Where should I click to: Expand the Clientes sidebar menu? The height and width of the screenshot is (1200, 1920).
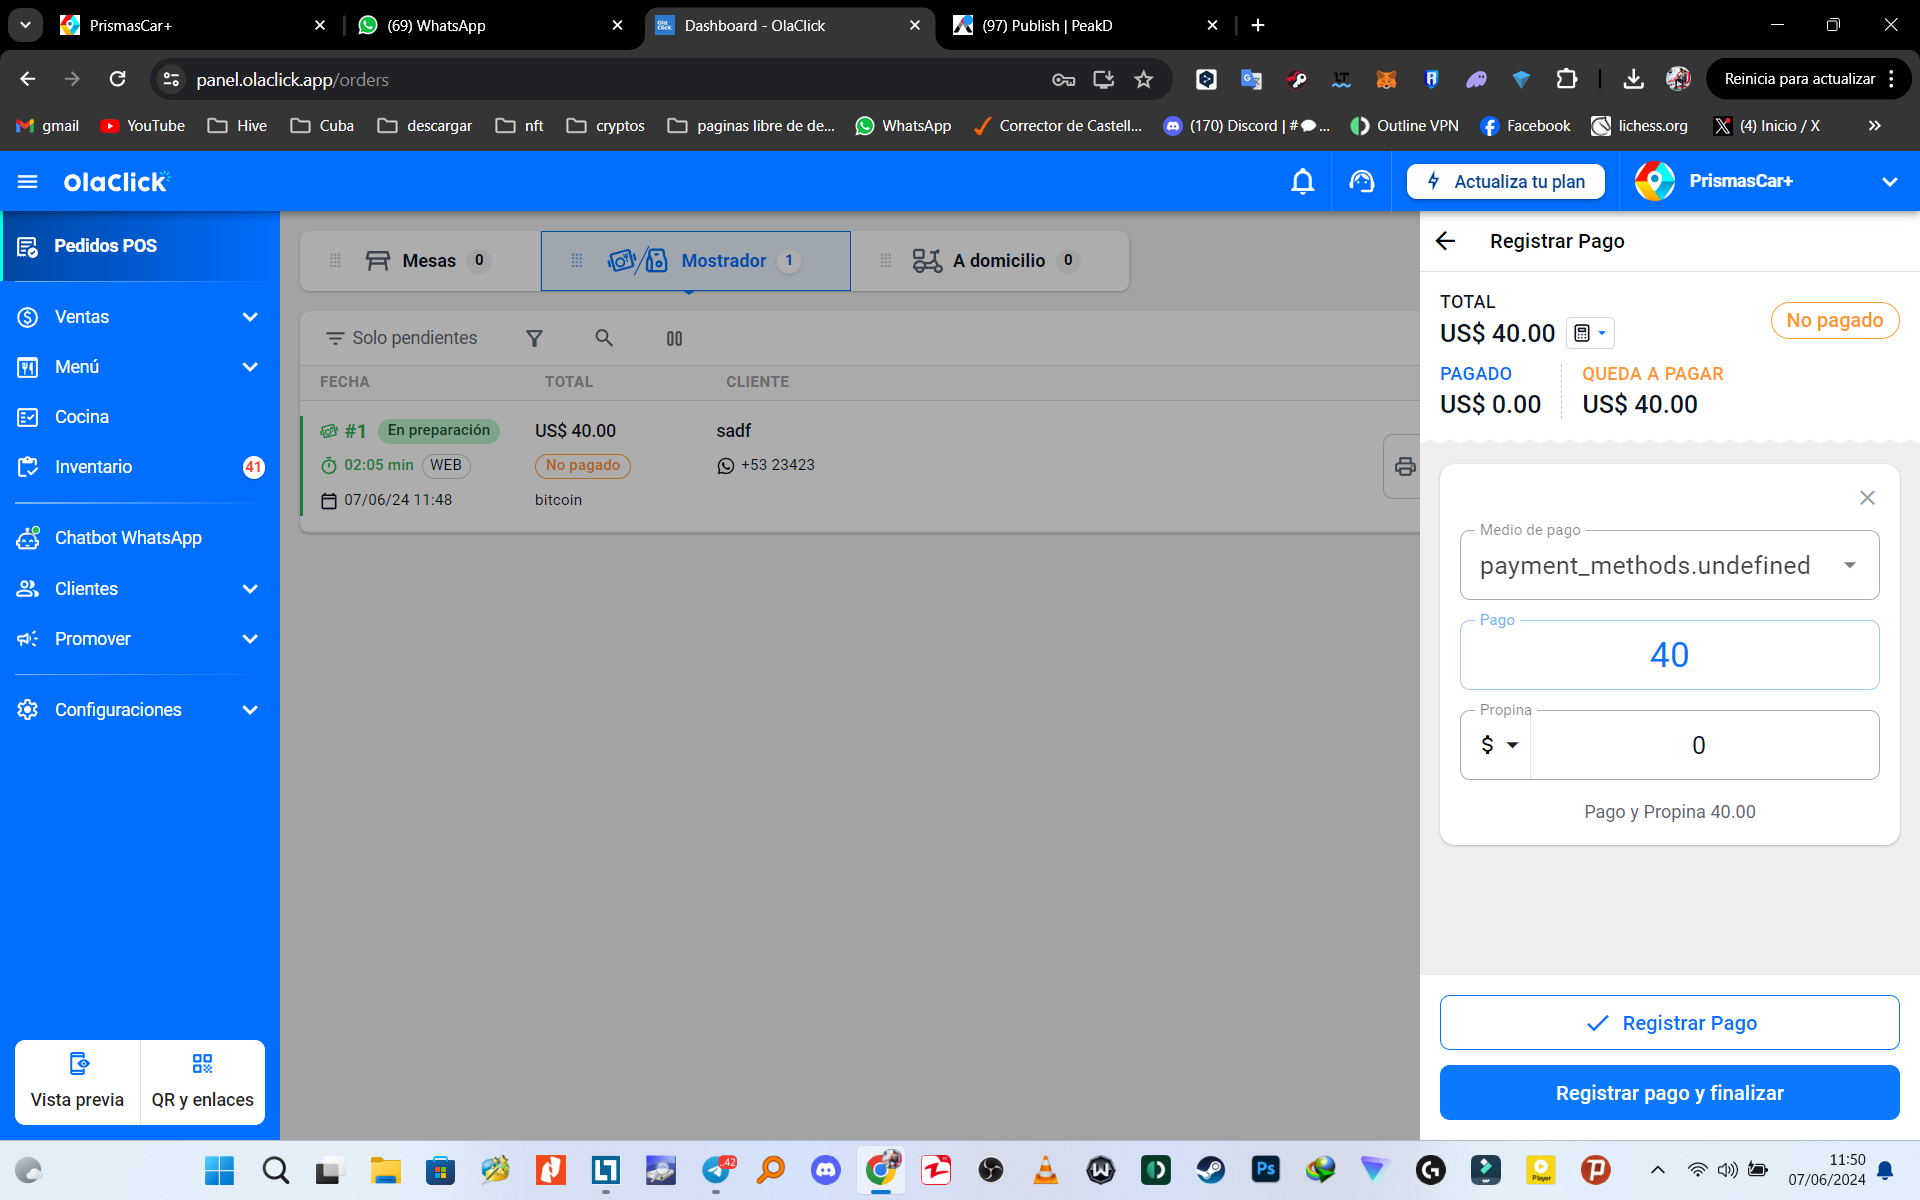[x=140, y=589]
